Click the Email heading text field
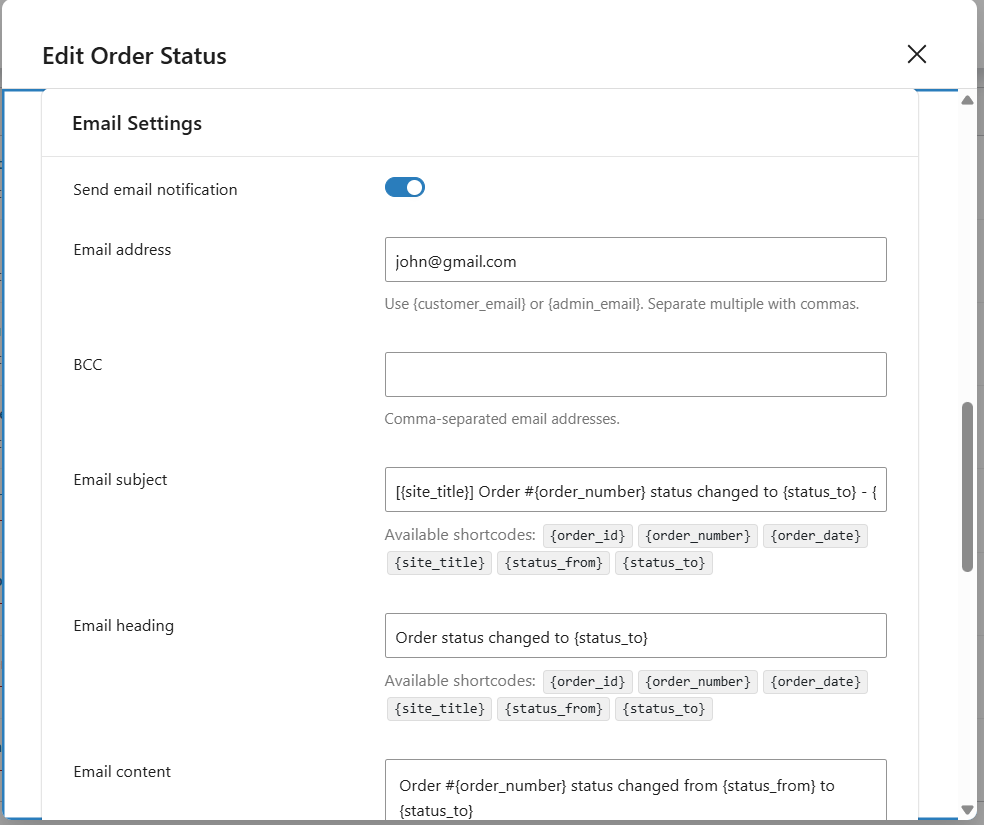This screenshot has height=825, width=984. (x=635, y=635)
